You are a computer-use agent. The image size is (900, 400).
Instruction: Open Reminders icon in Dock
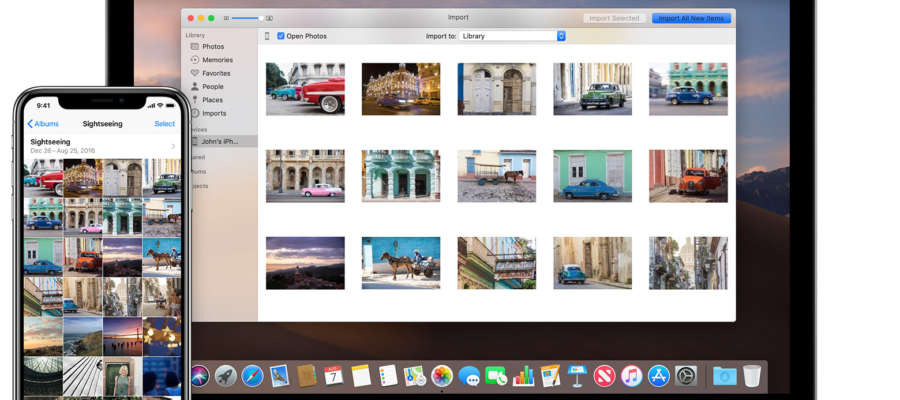pos(388,376)
